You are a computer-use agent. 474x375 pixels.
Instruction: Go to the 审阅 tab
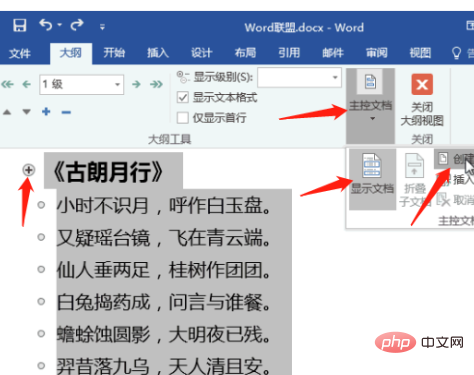377,53
